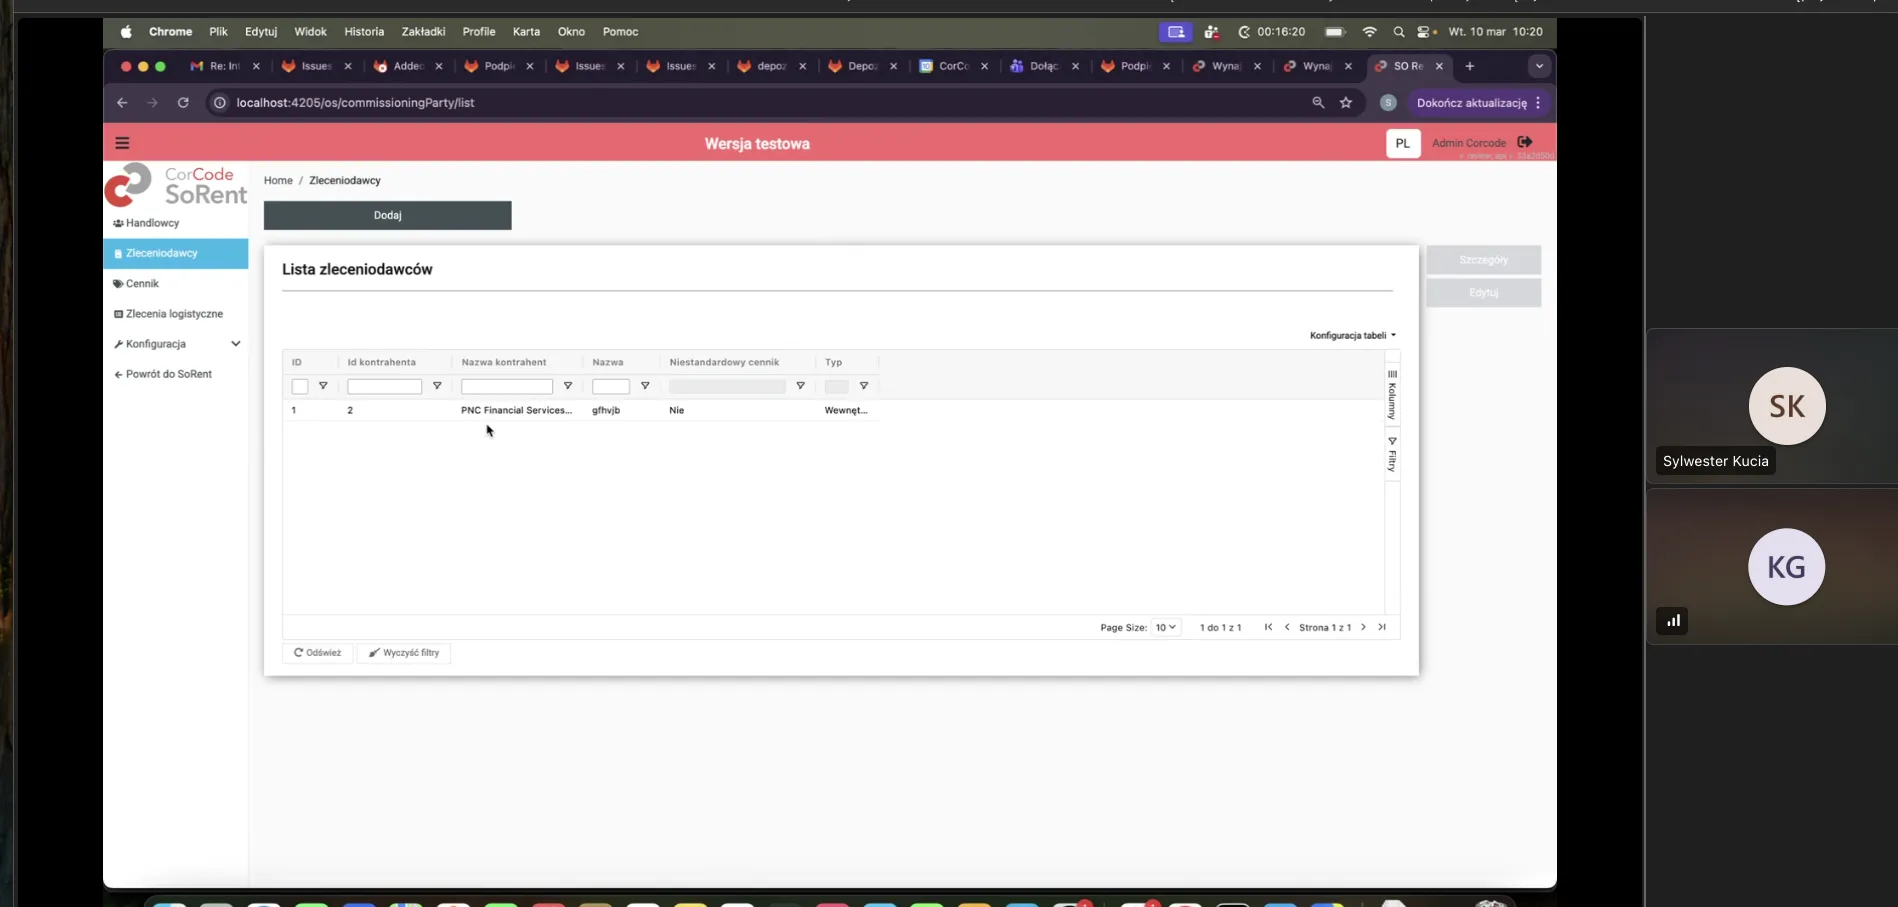Screen dimensions: 1898x907
Task: Open the filter funnel for Nazwa column
Action: (x=645, y=386)
